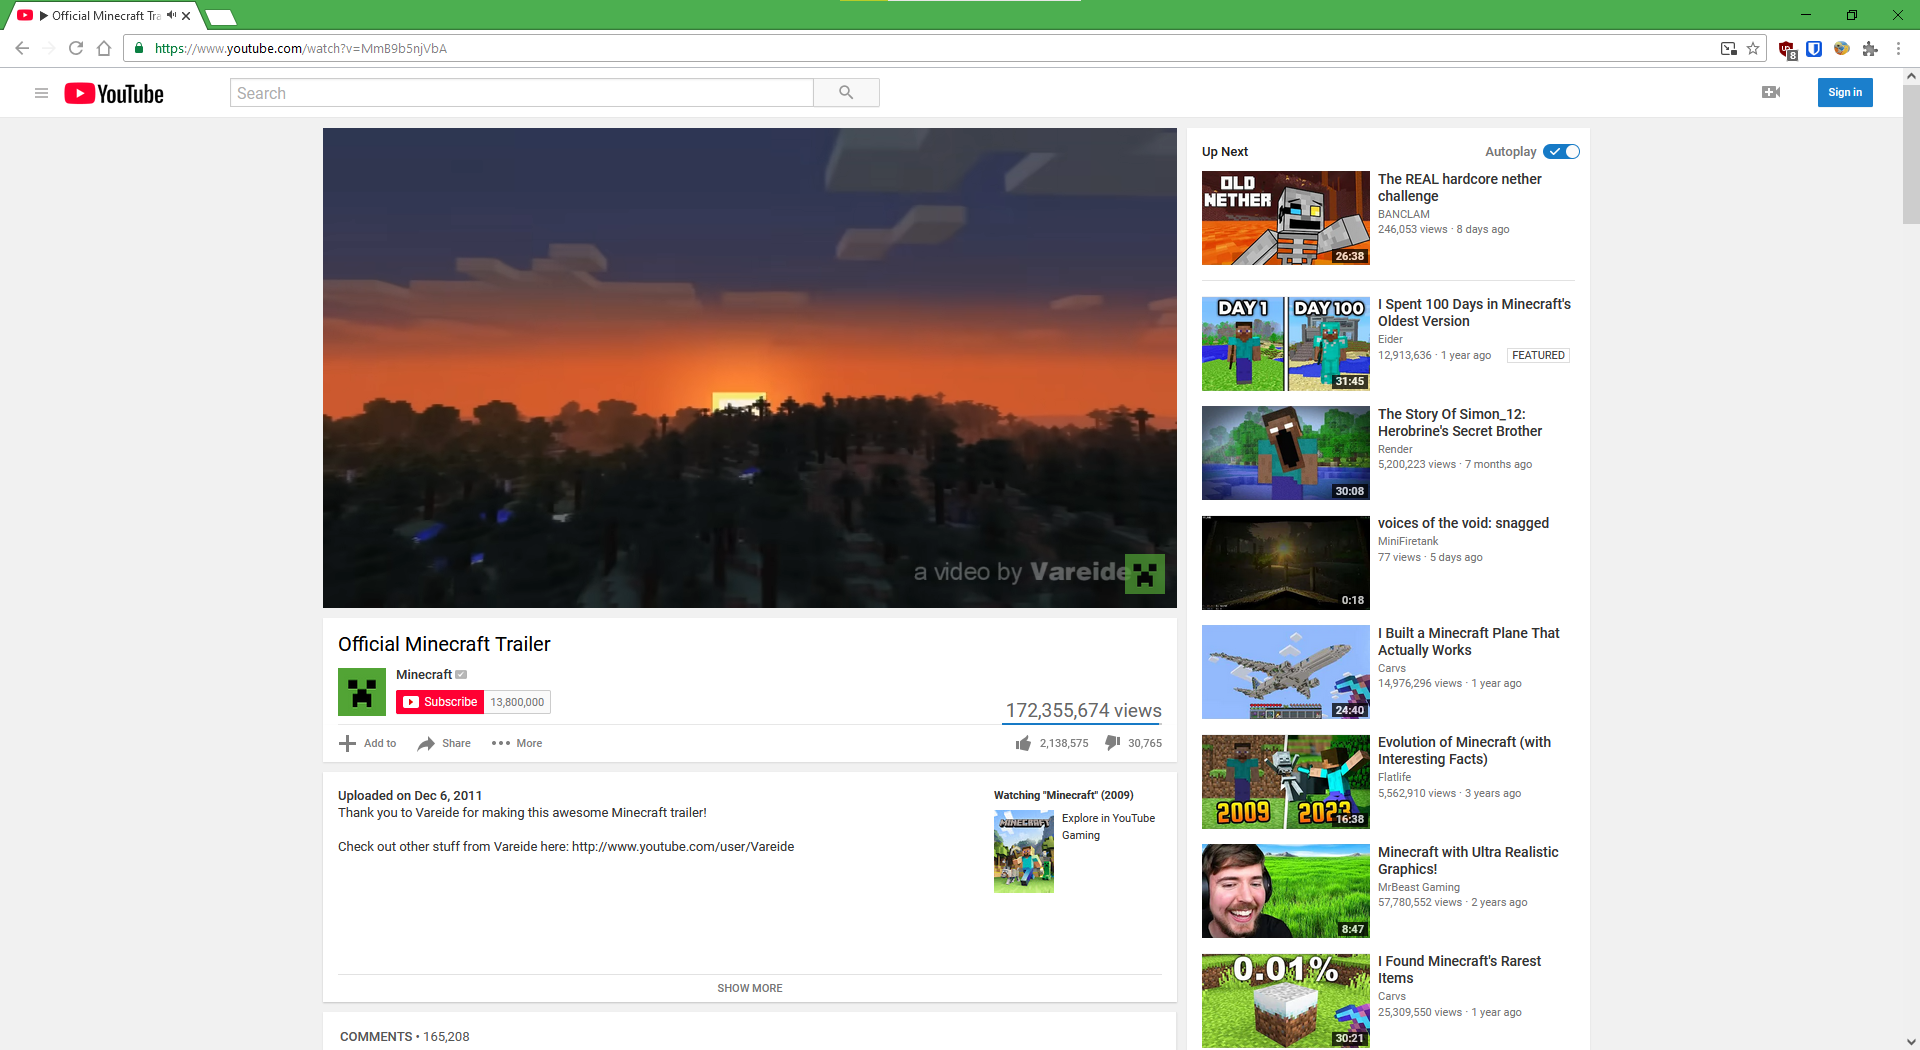This screenshot has width=1920, height=1050.
Task: Open Minecraft Plane That Actually Works thumbnail
Action: tap(1286, 672)
